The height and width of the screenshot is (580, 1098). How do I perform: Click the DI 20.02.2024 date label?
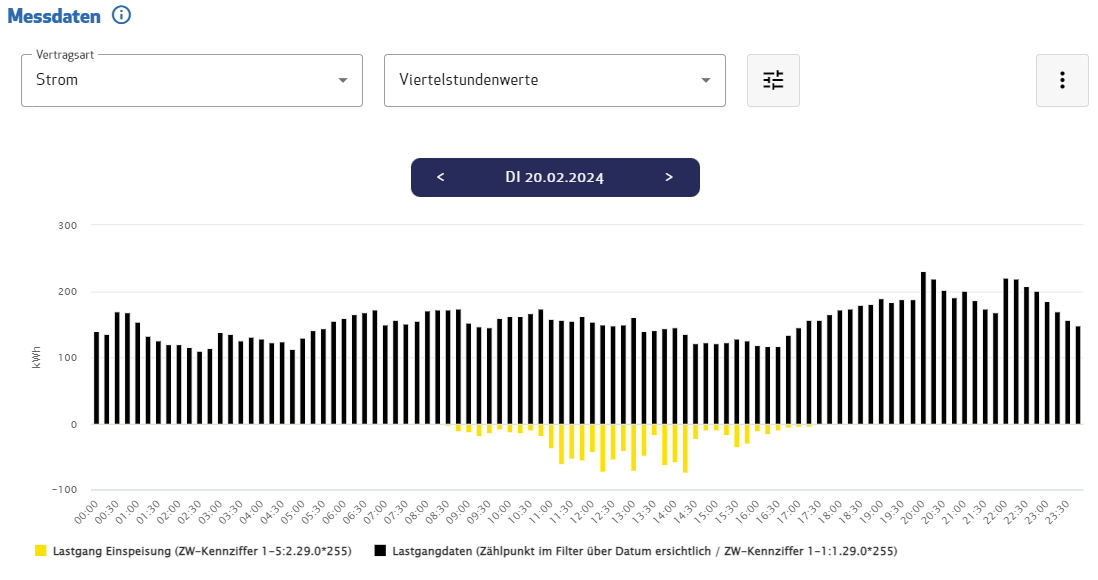(x=554, y=177)
